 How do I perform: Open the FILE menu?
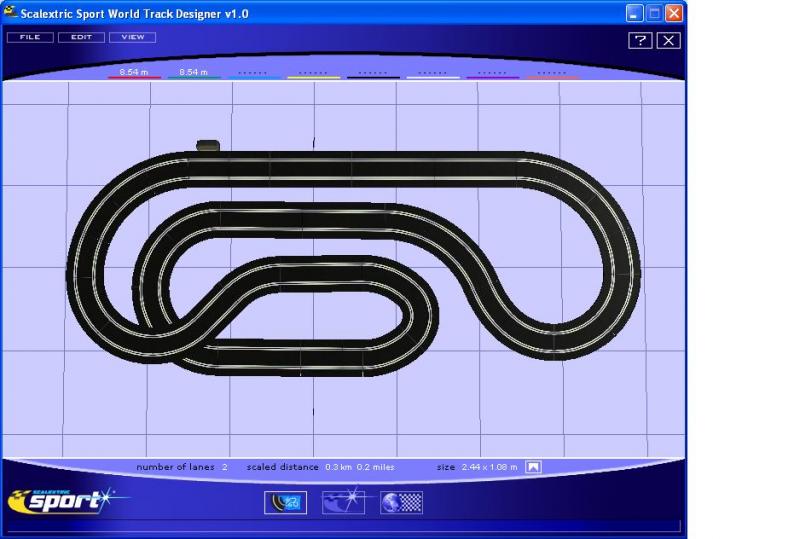point(30,37)
